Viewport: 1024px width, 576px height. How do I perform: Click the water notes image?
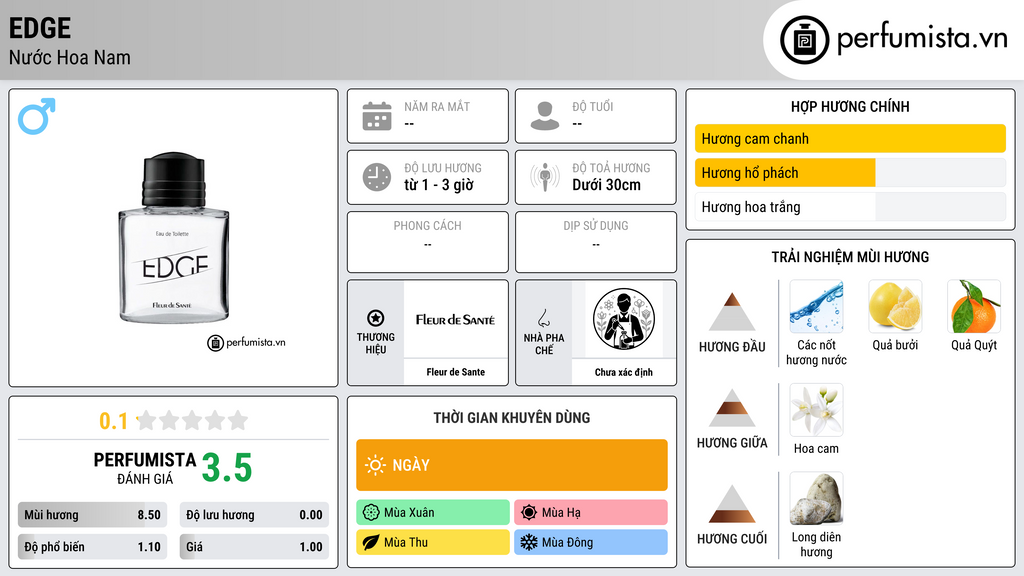(x=816, y=306)
